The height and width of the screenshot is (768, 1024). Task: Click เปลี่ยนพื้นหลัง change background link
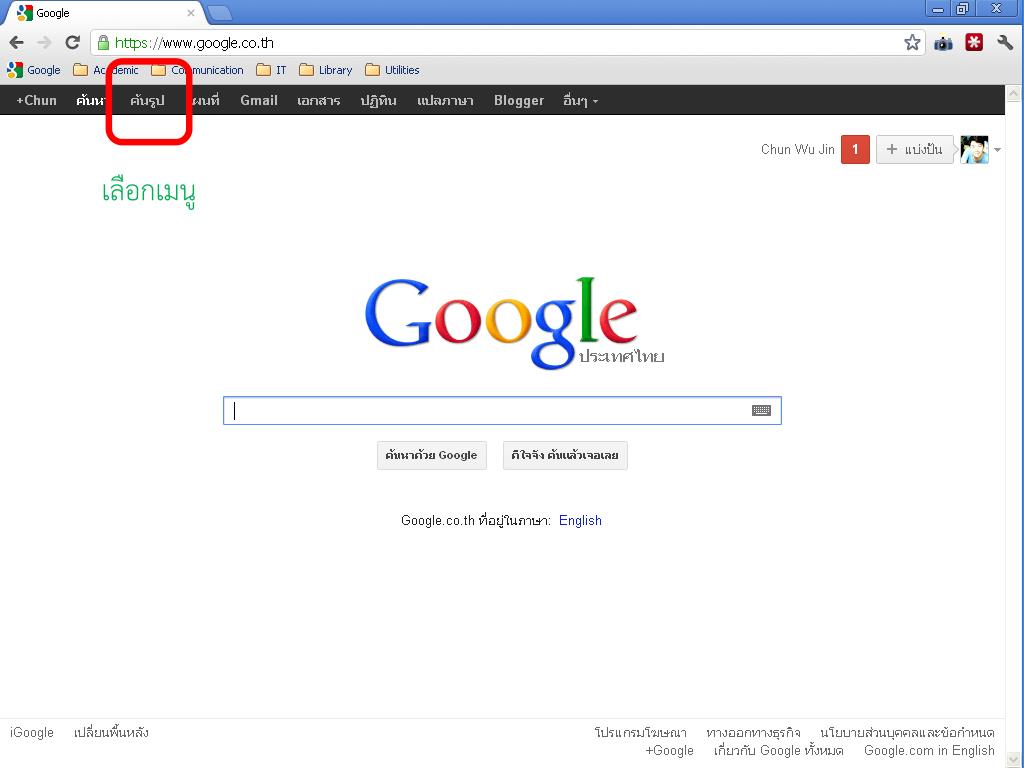(x=111, y=733)
